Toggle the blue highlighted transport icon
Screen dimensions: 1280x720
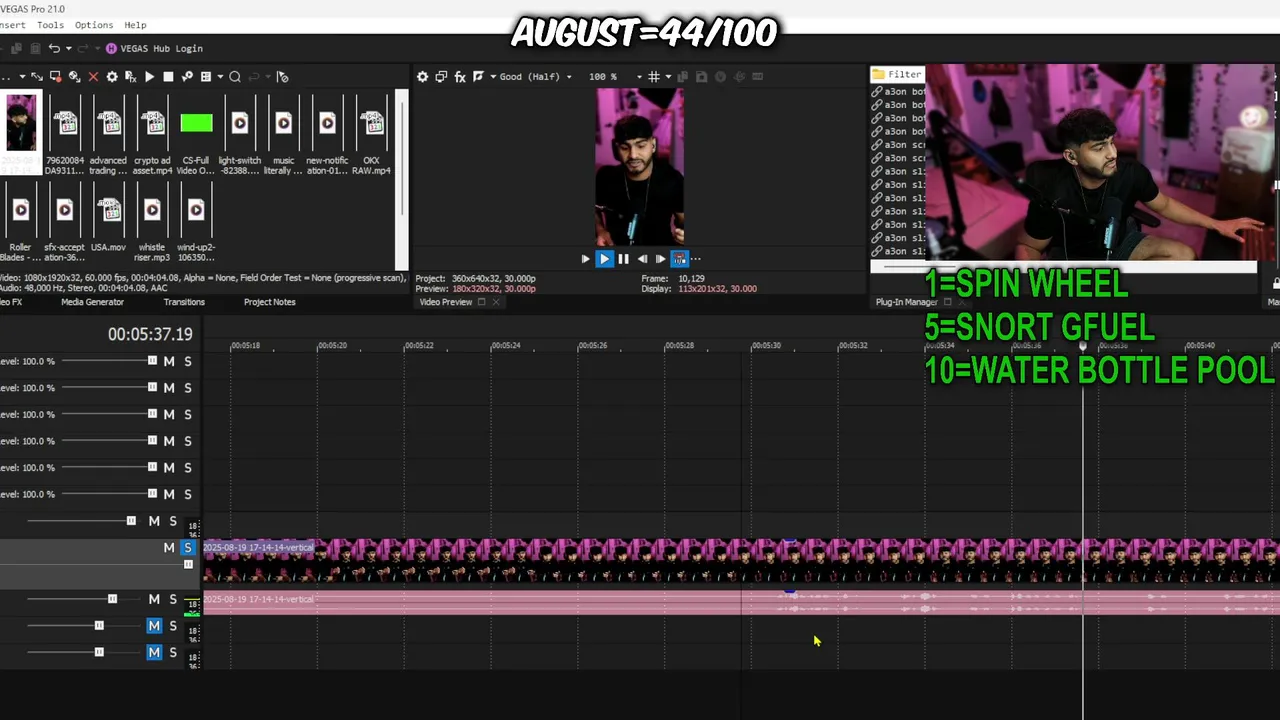pos(679,258)
